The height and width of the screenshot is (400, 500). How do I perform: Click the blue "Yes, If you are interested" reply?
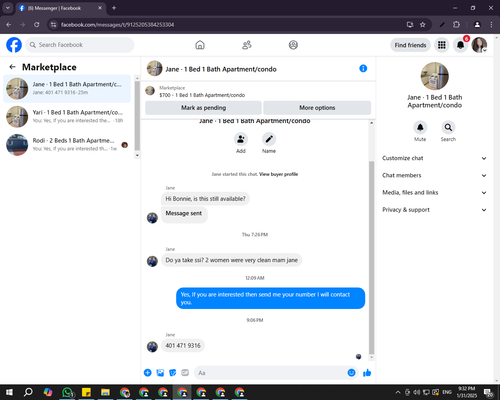click(270, 298)
